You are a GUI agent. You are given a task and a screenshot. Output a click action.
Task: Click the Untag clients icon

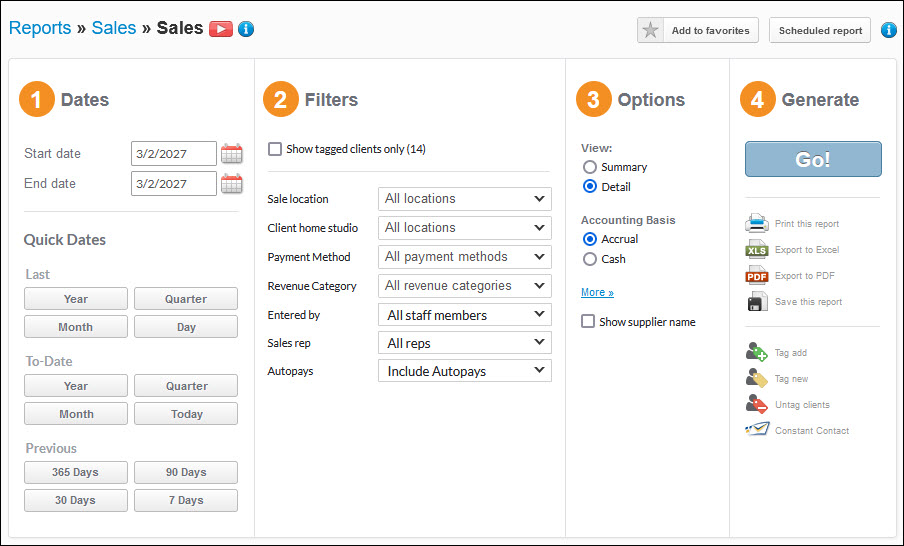757,405
